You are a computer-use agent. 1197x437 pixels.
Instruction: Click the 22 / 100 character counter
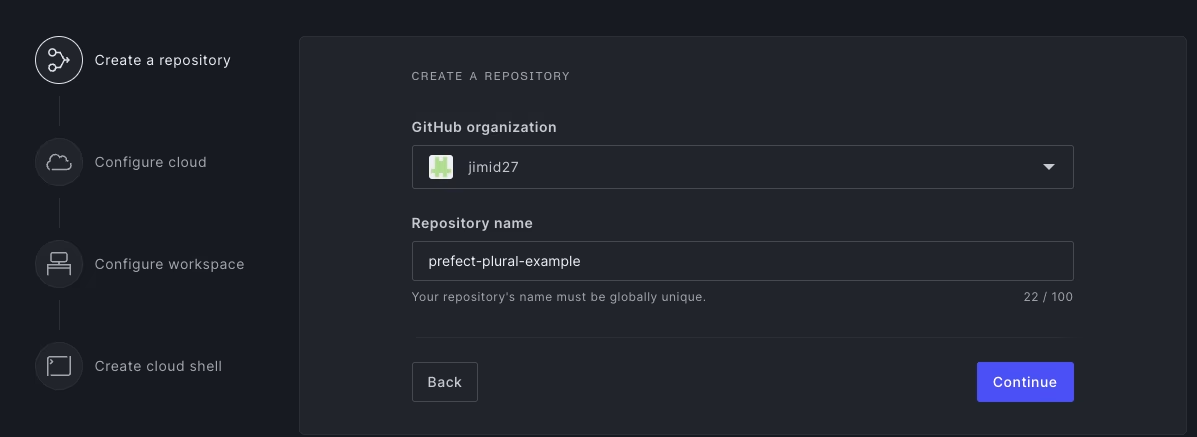pos(1048,296)
